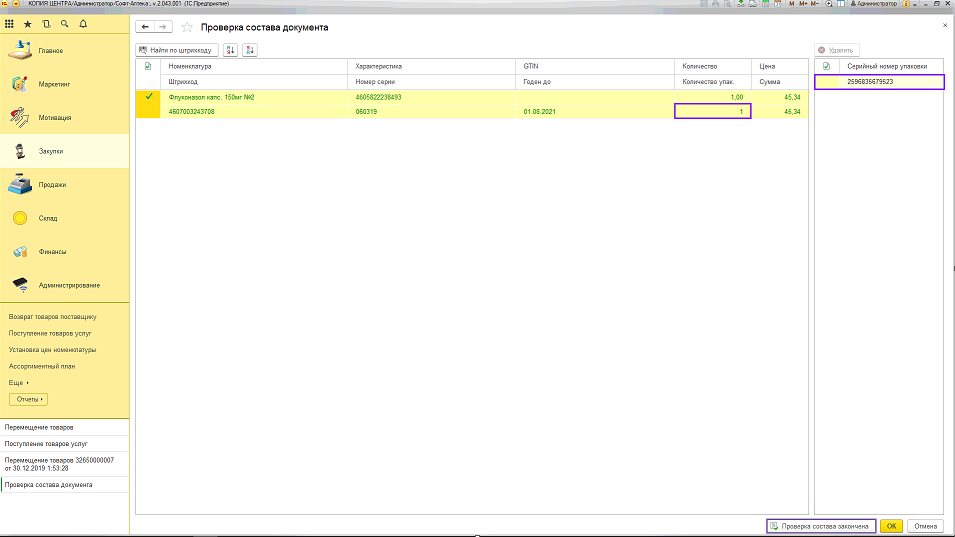Image resolution: width=955 pixels, height=537 pixels.
Task: Toggle the check-all header in the product table
Action: pos(149,66)
